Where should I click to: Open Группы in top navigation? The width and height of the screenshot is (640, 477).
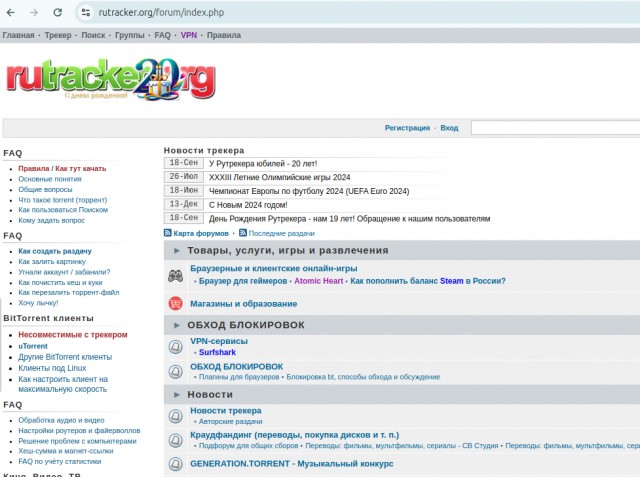pos(129,35)
